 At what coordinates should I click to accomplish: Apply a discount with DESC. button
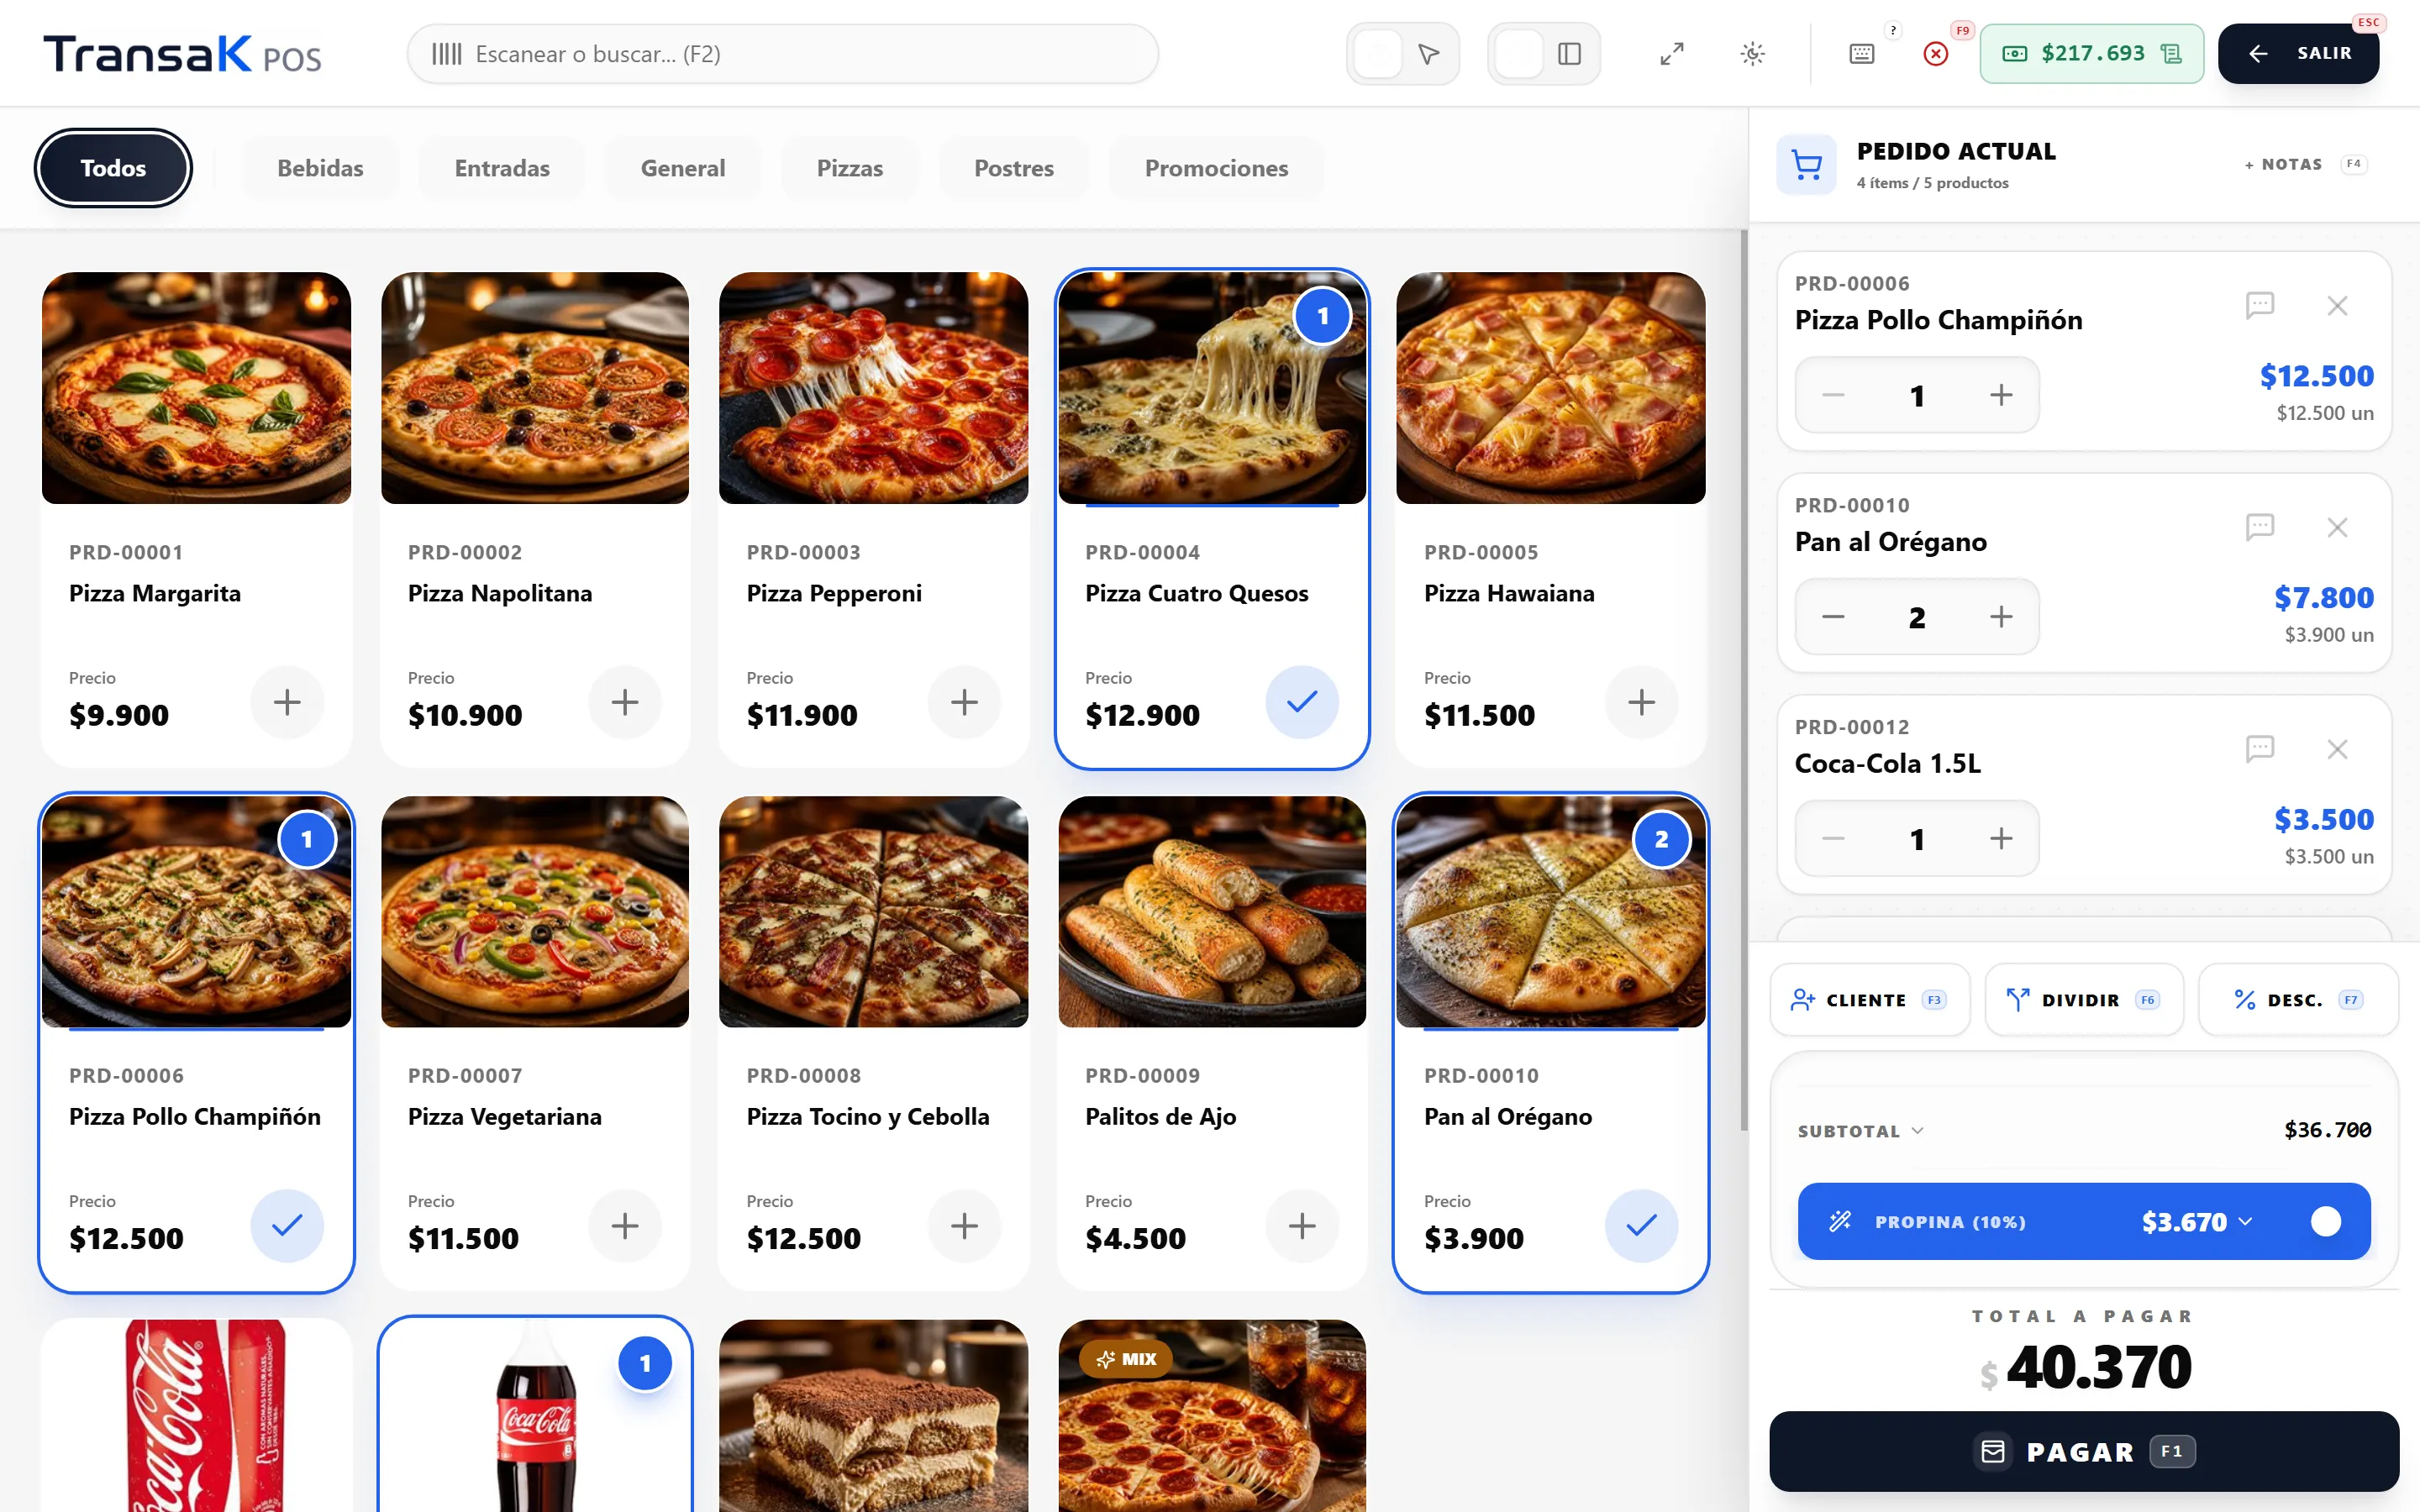pyautogui.click(x=2298, y=1000)
